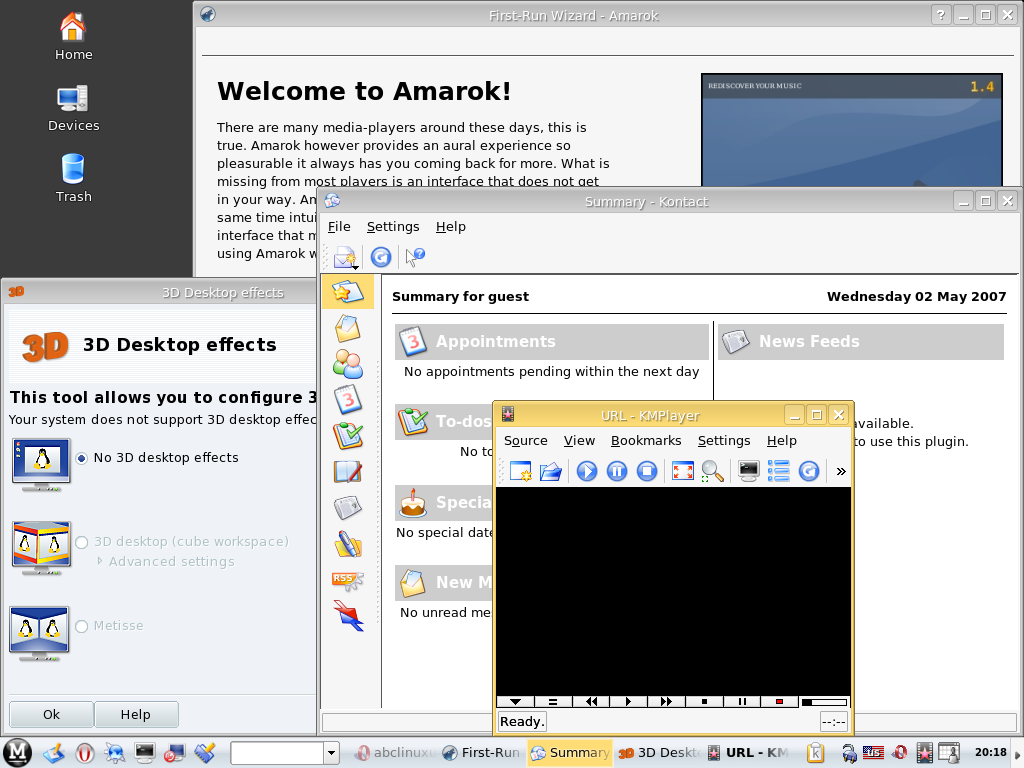This screenshot has width=1024, height=768.
Task: Click KMPlayer bottom stop square control
Action: (x=704, y=702)
